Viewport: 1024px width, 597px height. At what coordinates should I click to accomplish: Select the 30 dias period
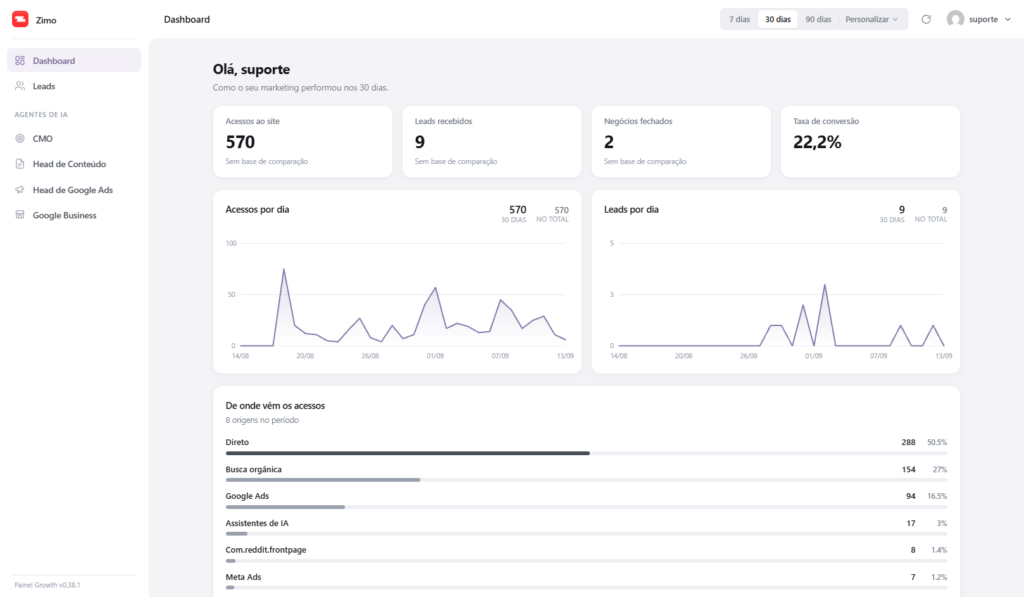click(x=778, y=20)
